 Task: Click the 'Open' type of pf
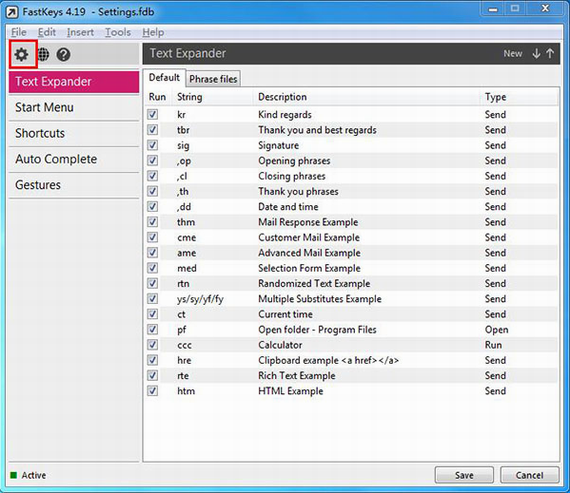tap(496, 330)
